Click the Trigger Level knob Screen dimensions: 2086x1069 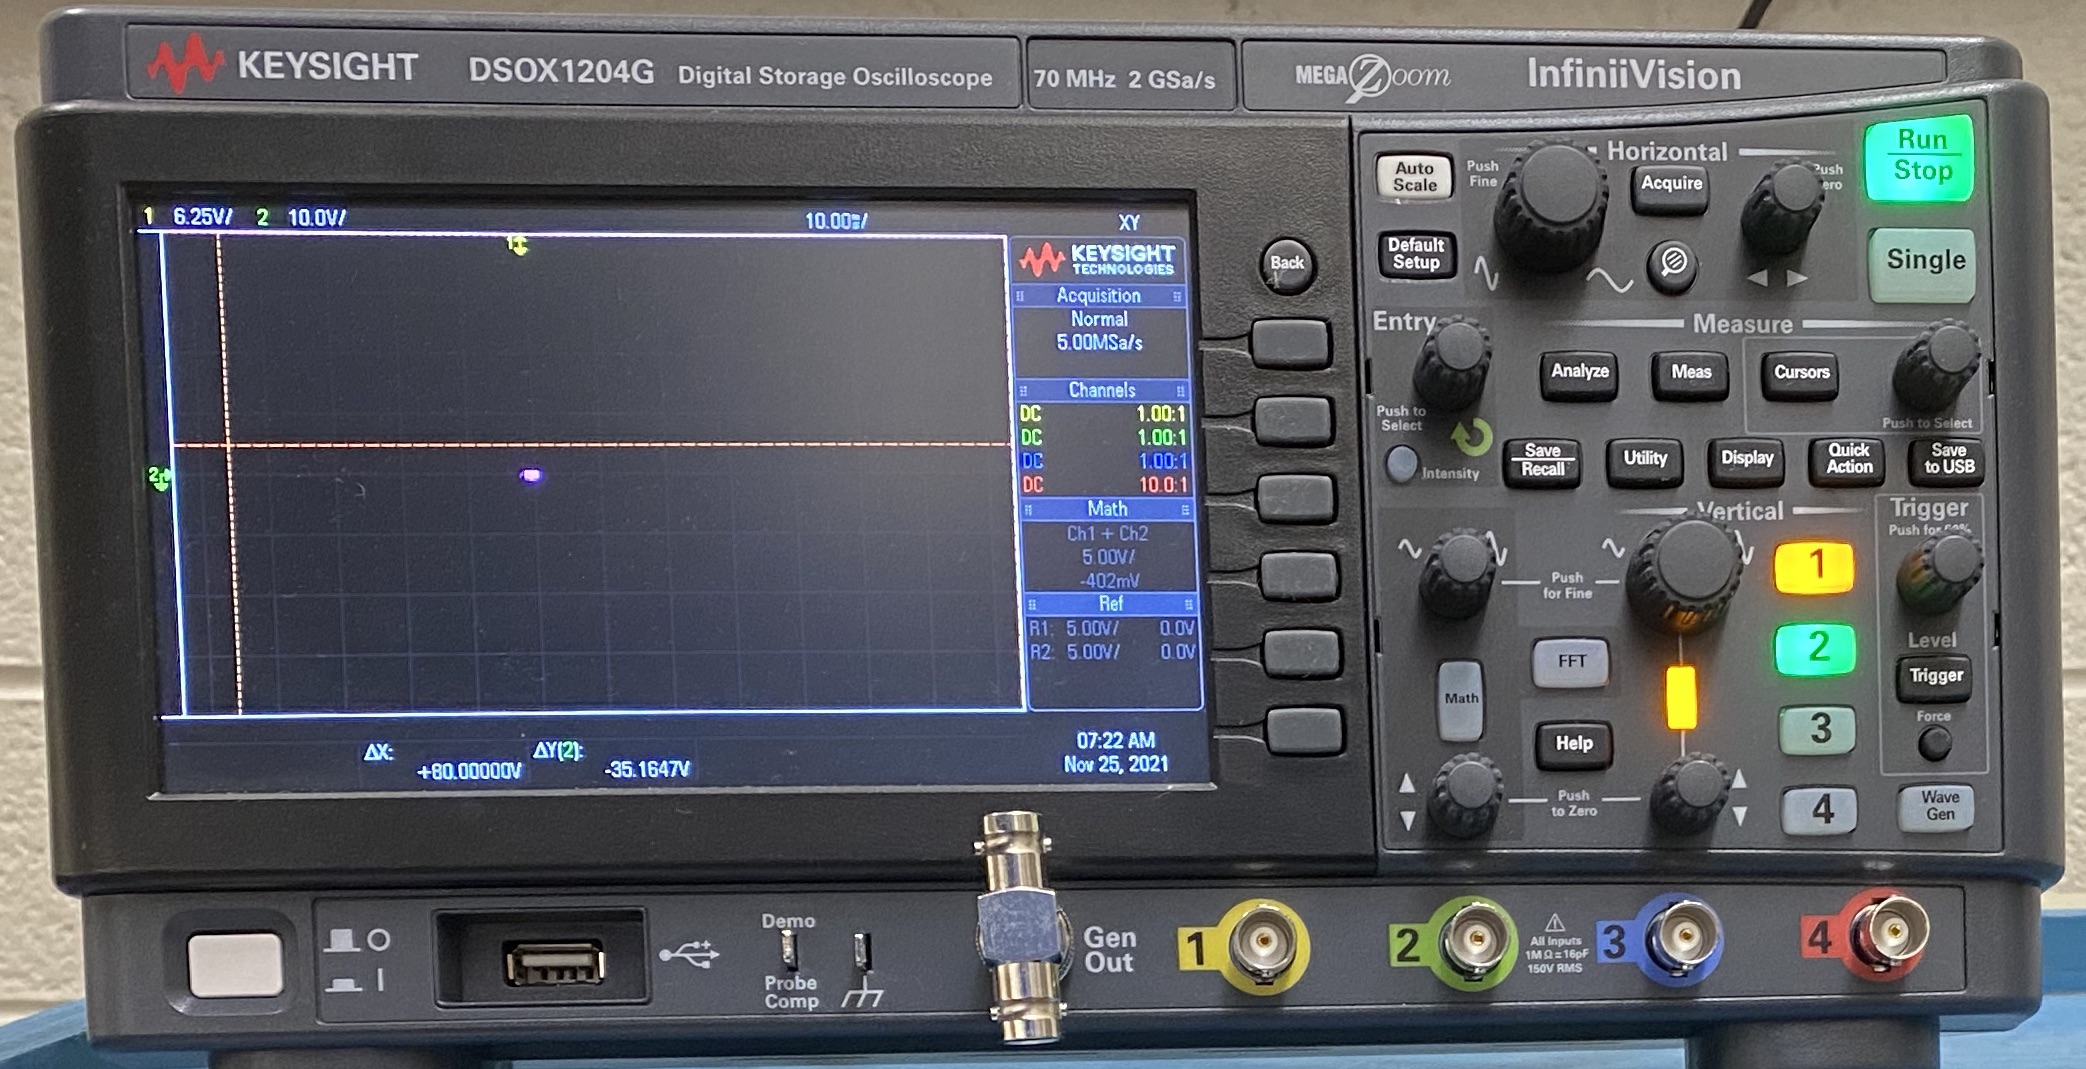click(x=1938, y=572)
